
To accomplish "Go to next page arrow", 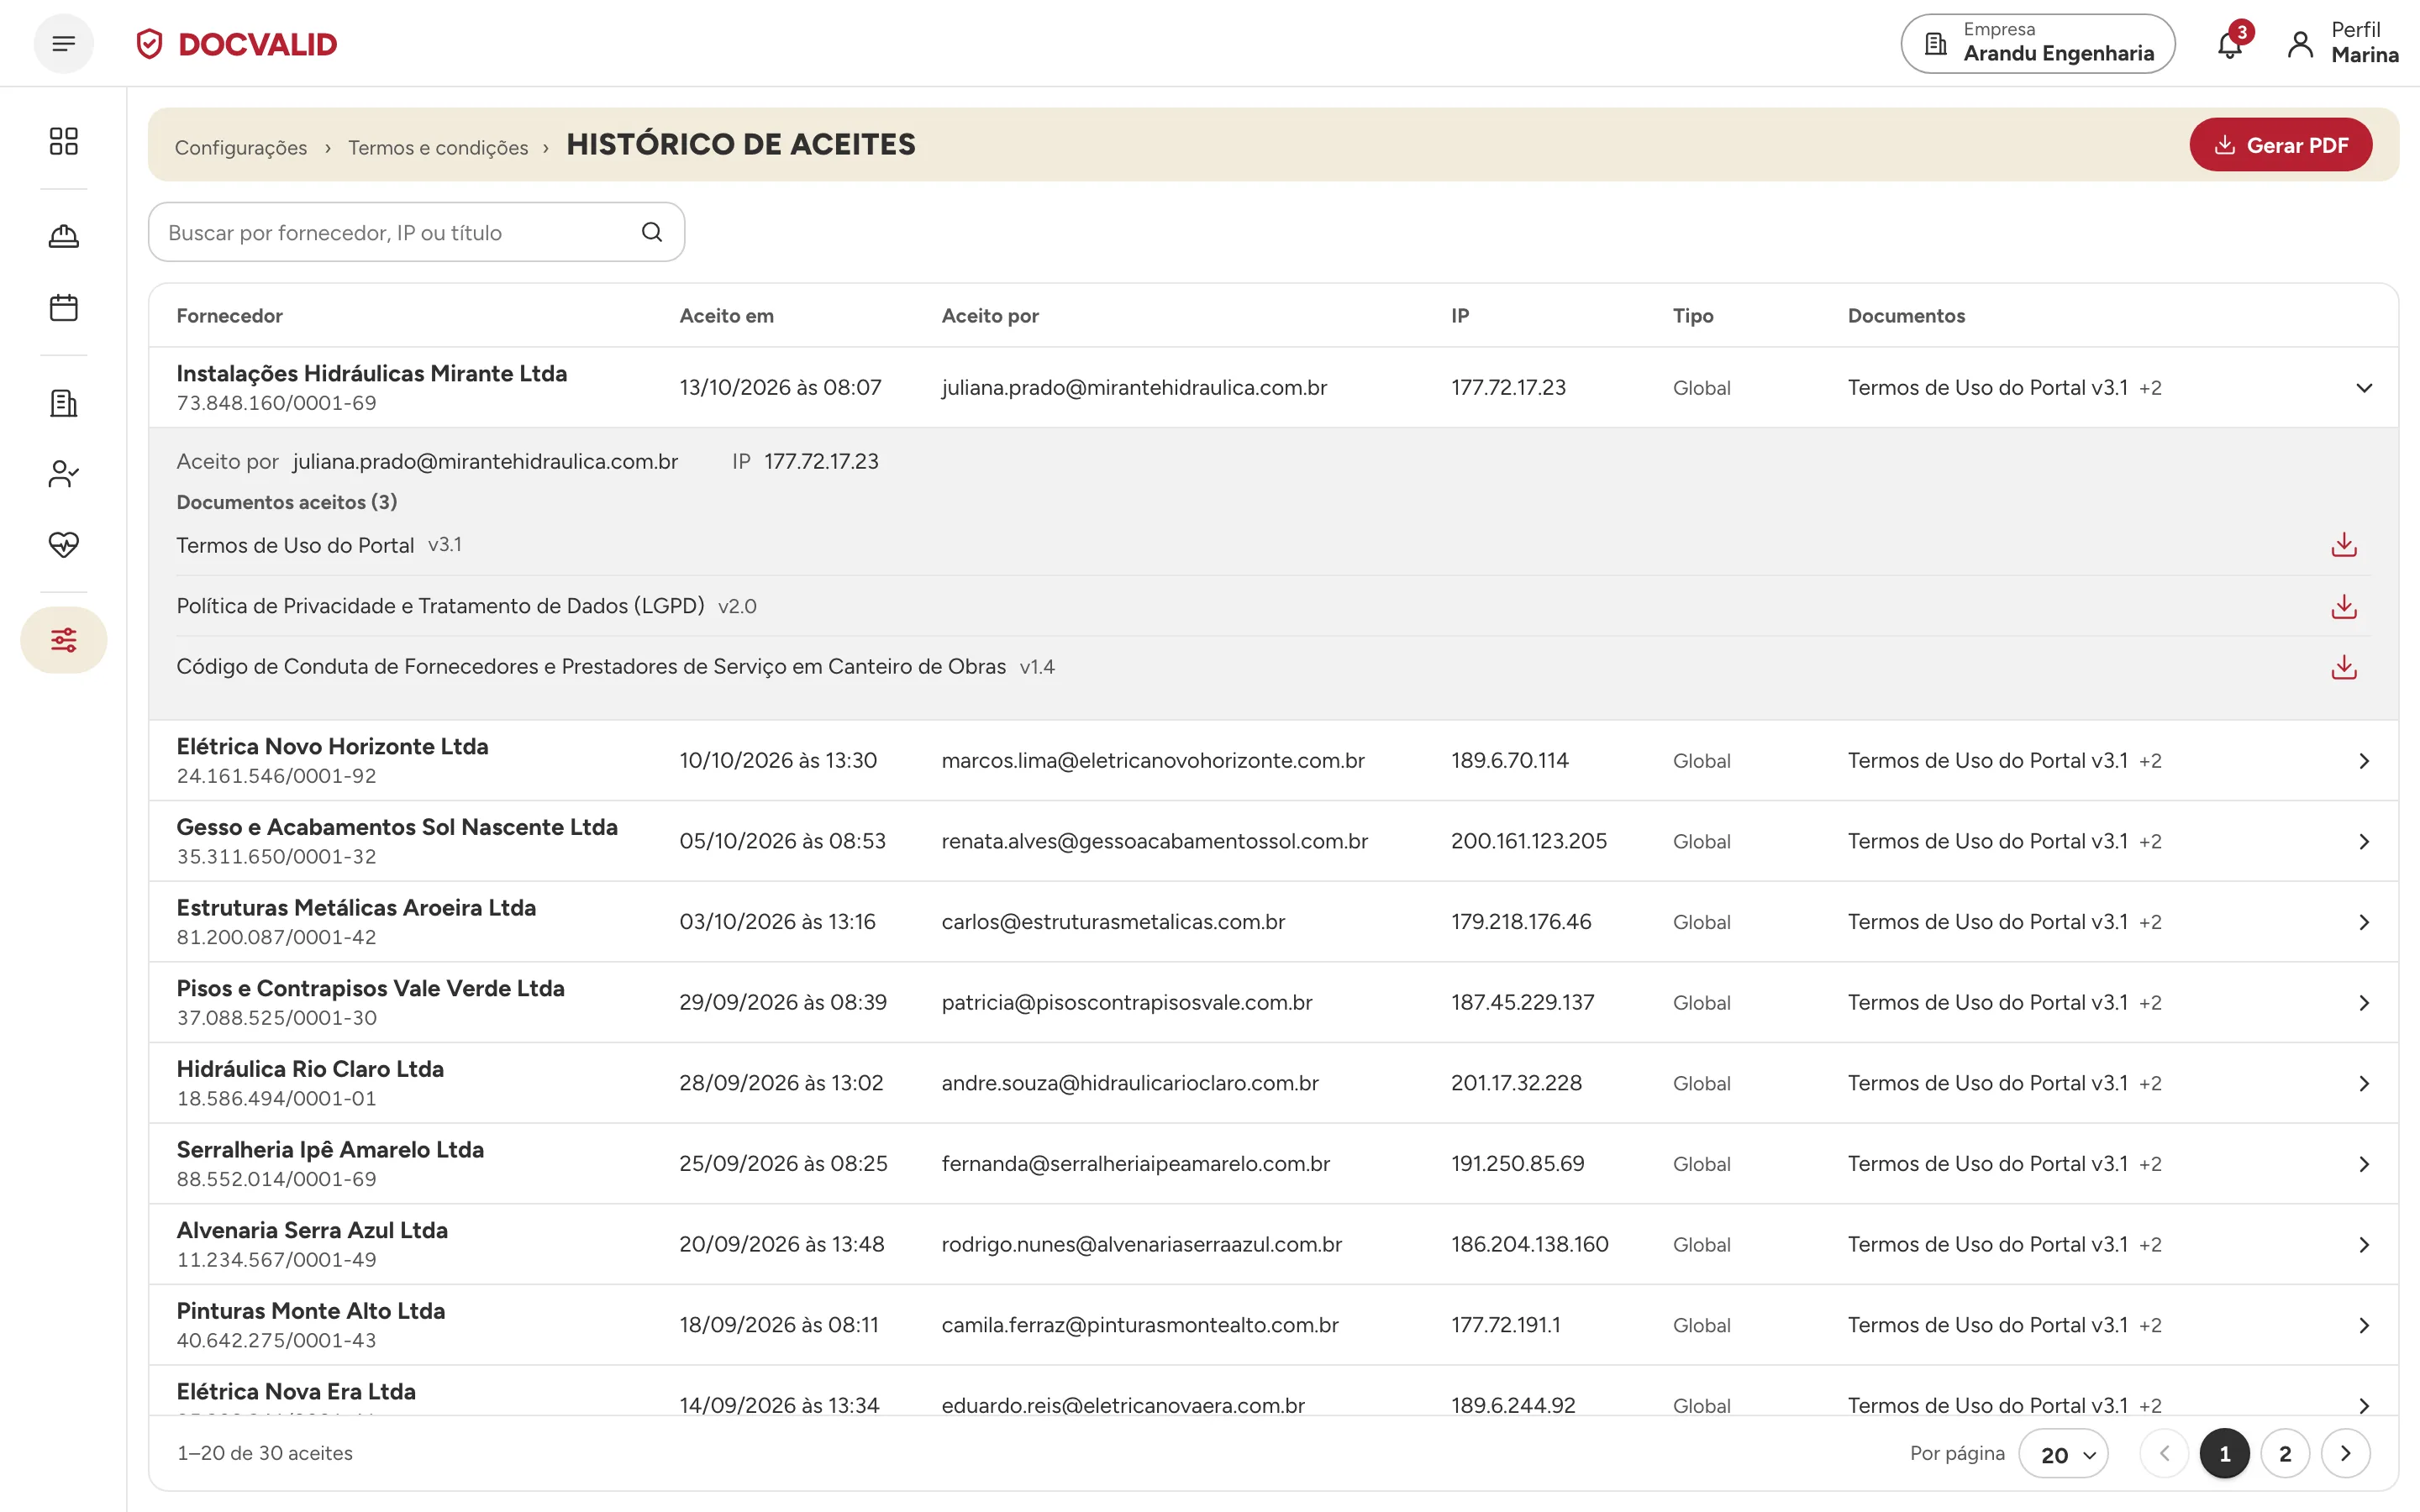I will [x=2345, y=1454].
